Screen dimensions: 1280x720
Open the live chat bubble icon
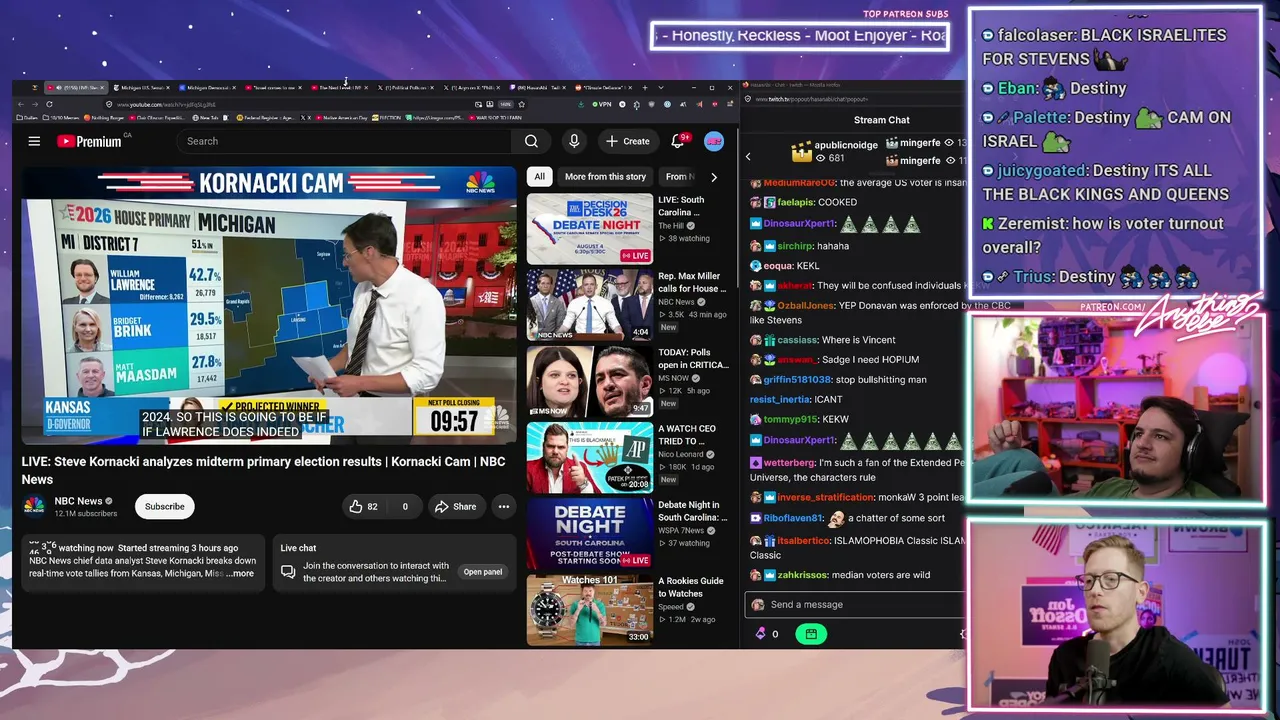[288, 572]
